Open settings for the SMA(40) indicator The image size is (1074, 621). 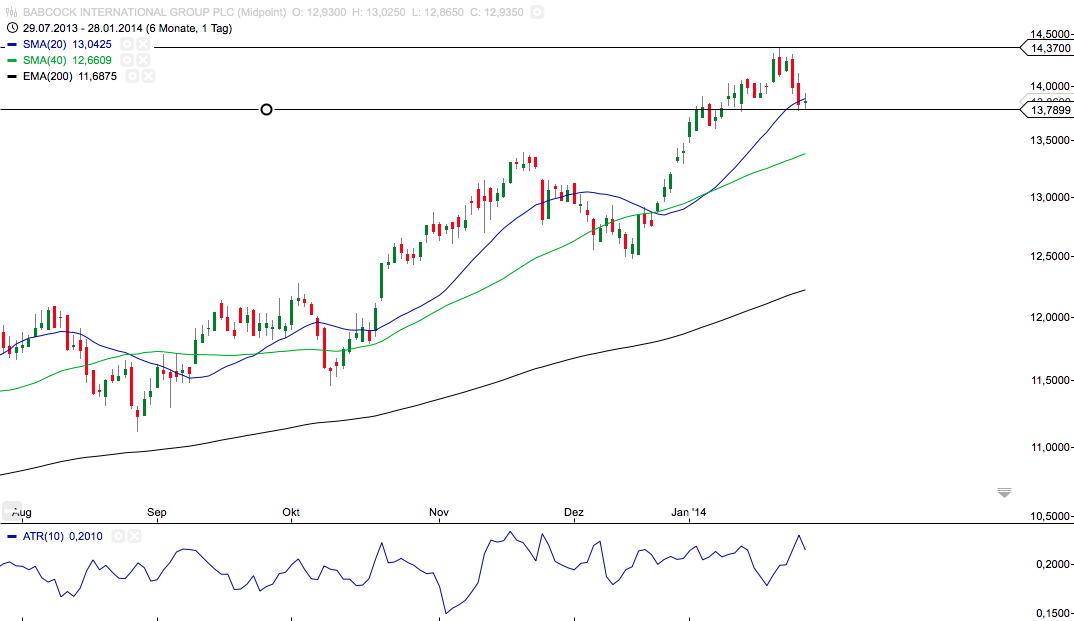tap(127, 60)
